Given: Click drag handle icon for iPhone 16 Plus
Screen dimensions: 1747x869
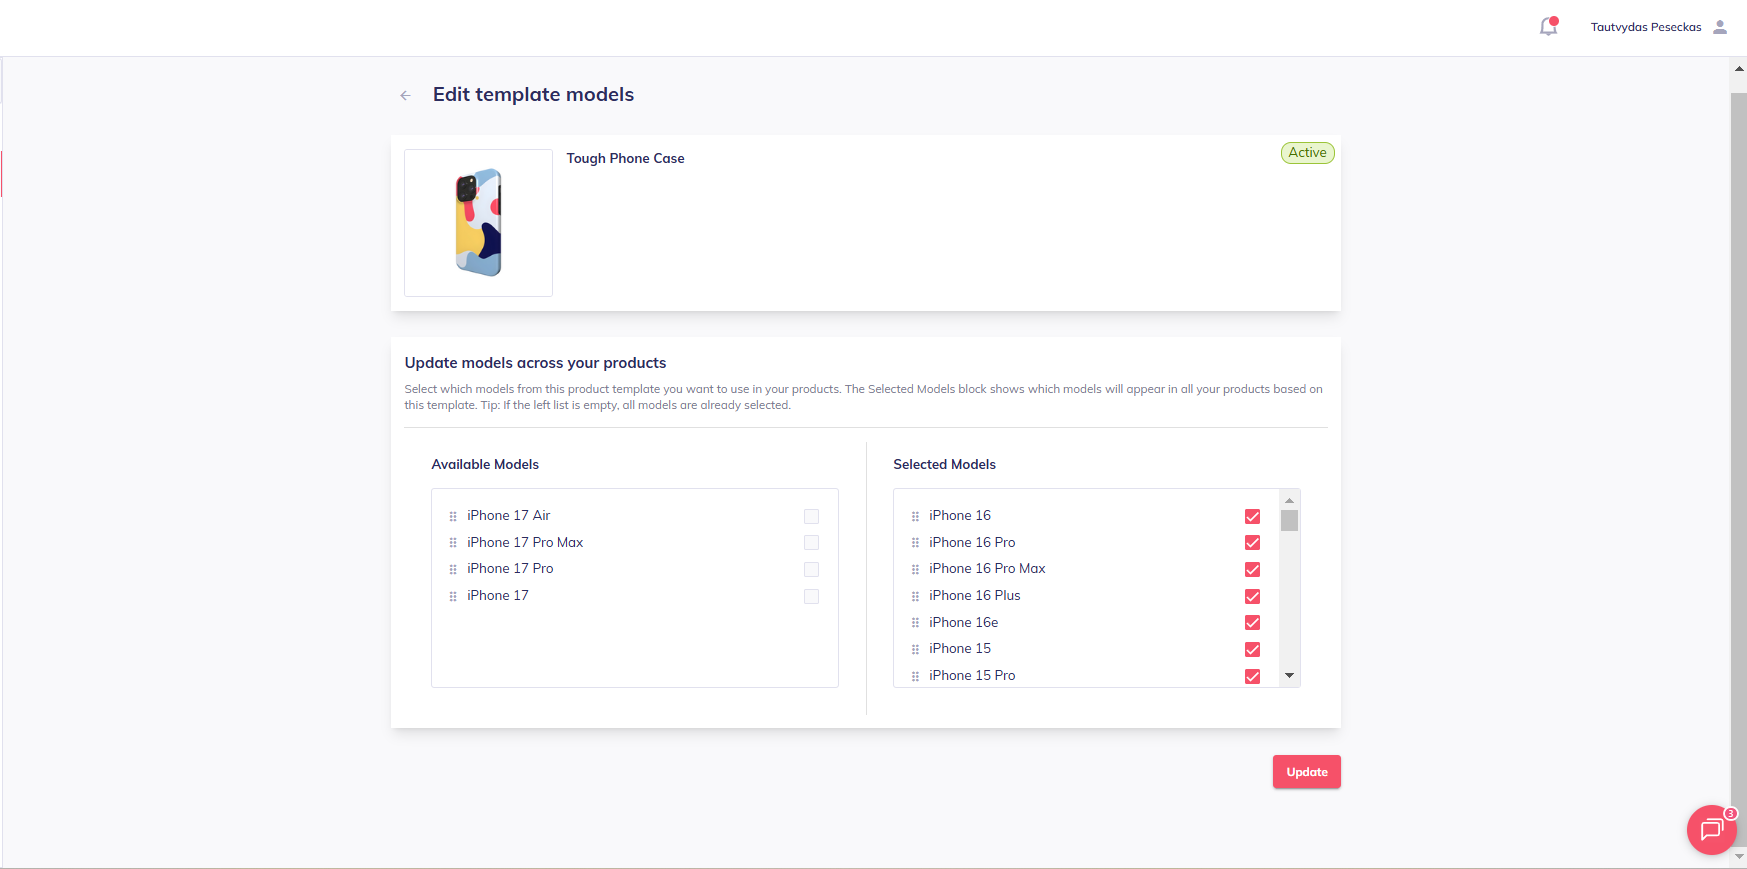Looking at the screenshot, I should [x=915, y=596].
